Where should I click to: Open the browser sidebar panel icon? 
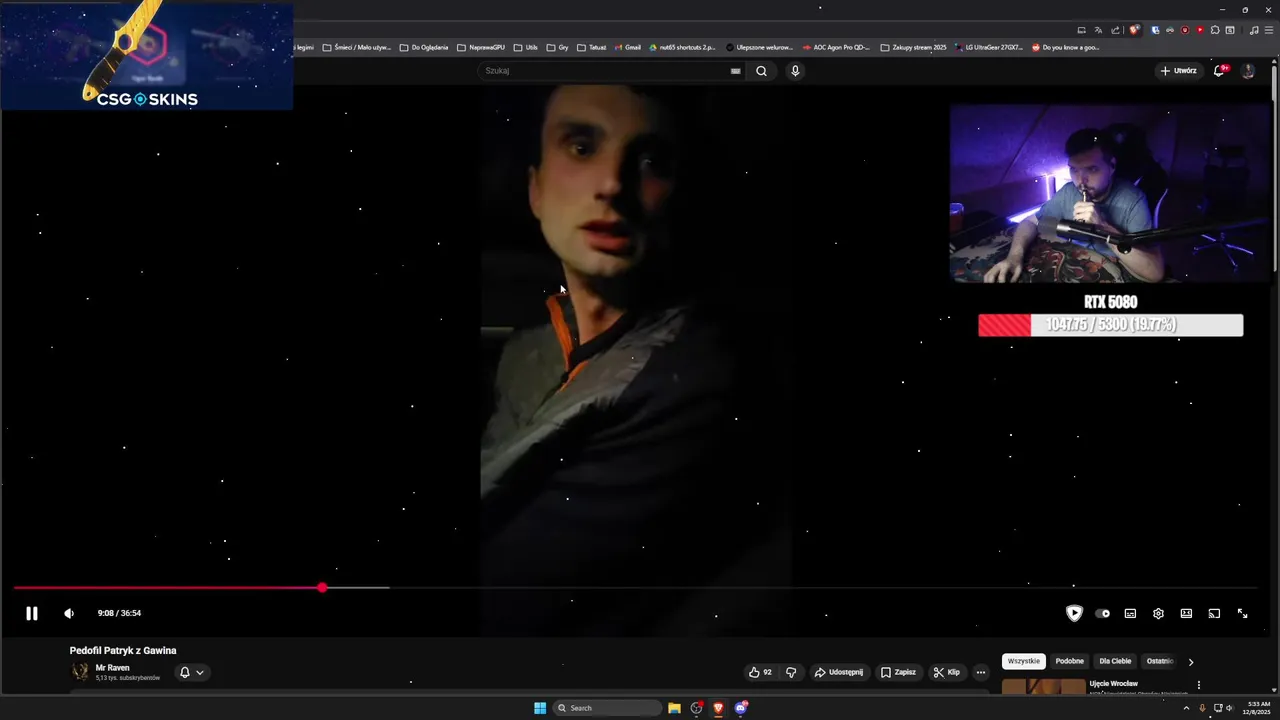coord(1230,30)
